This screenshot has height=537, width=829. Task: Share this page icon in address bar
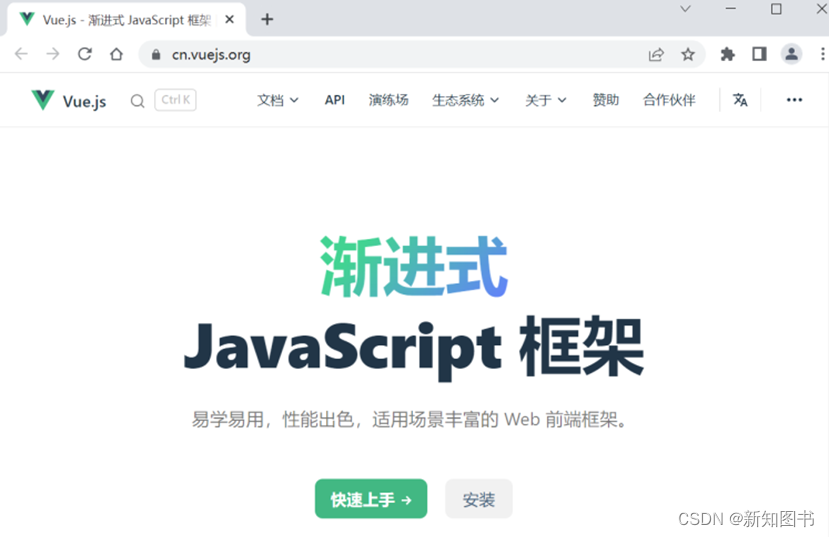656,54
